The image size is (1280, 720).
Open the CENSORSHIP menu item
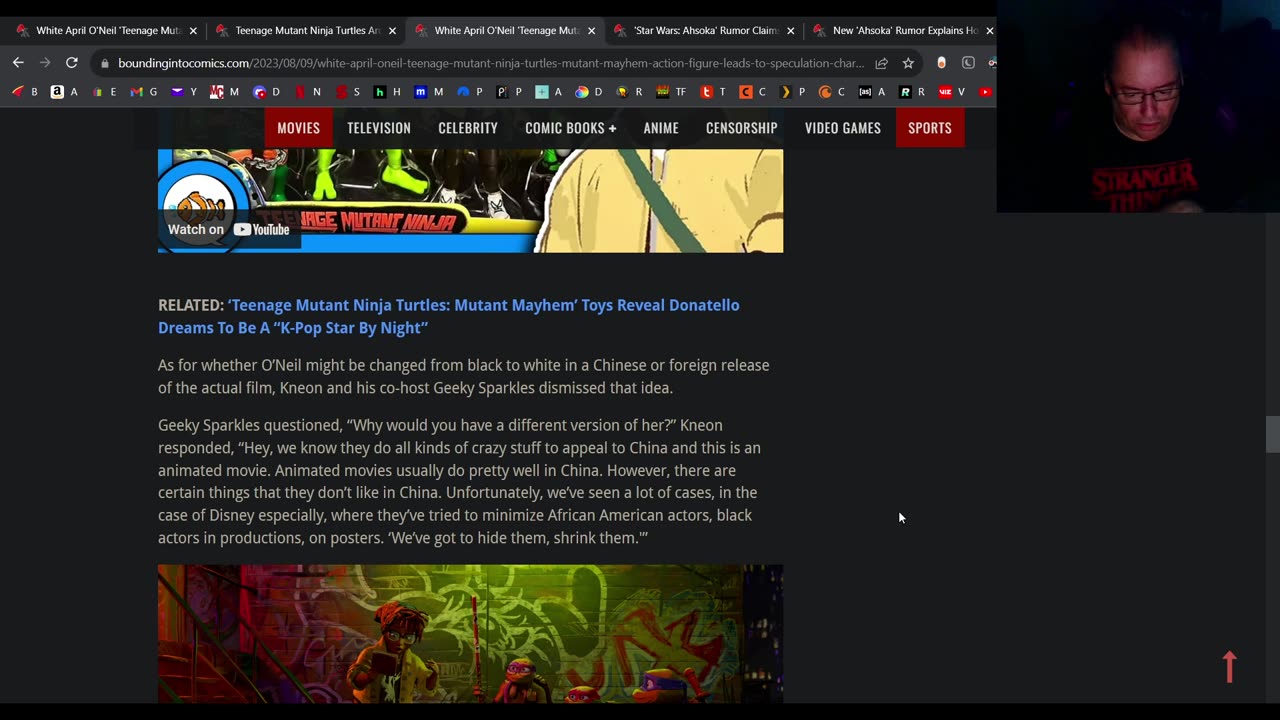[741, 128]
